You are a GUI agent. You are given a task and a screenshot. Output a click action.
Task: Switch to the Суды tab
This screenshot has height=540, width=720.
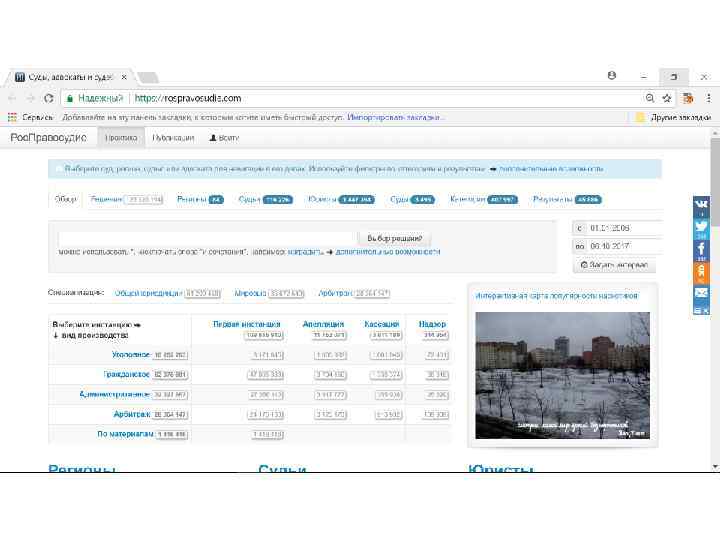(x=412, y=199)
